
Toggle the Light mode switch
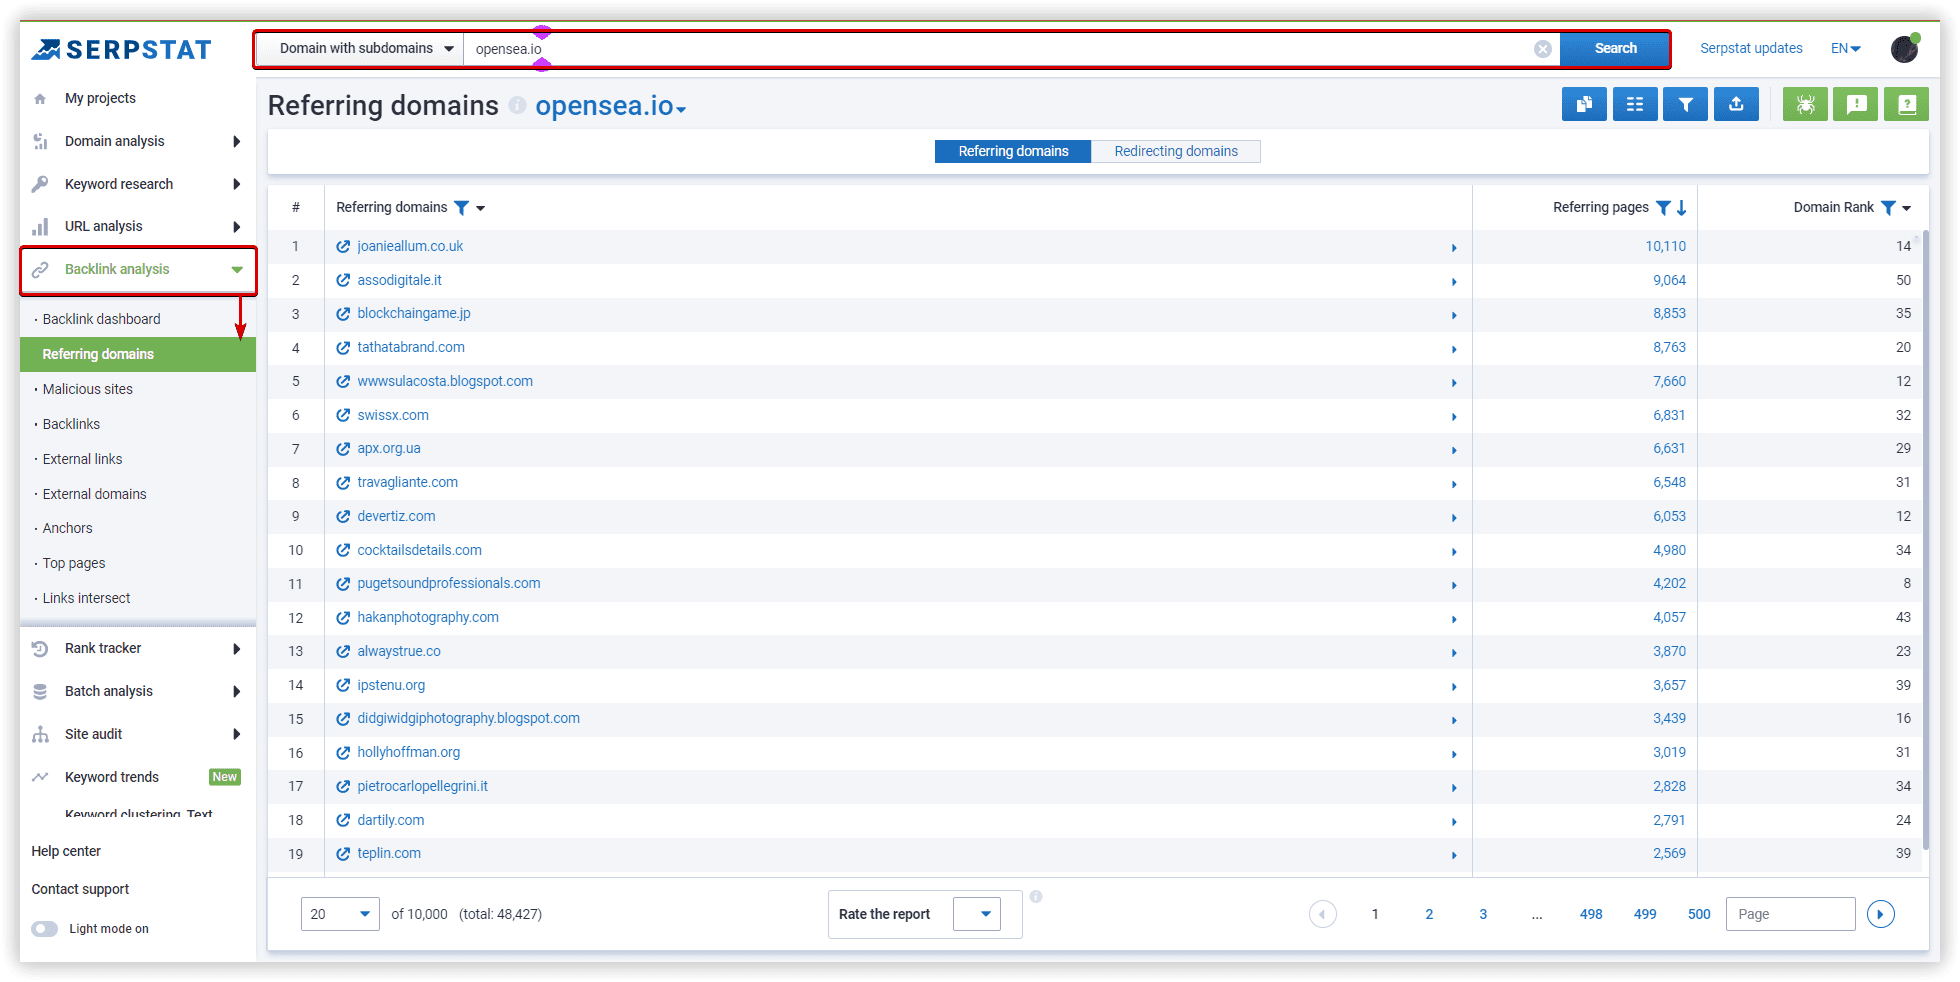coord(45,929)
